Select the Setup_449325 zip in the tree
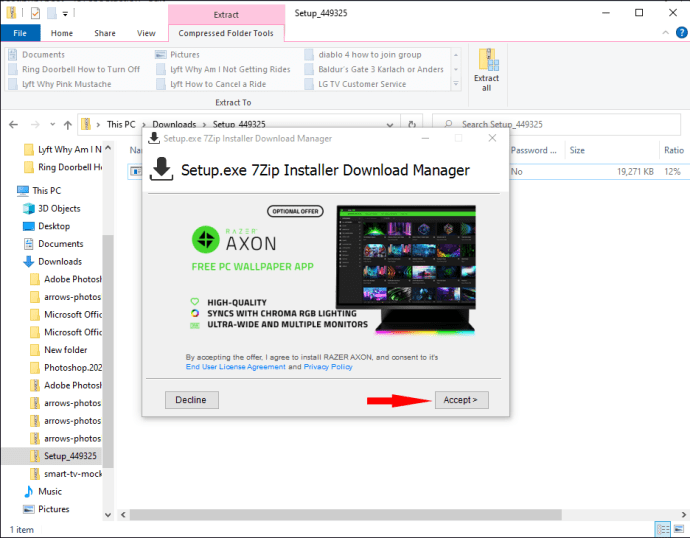Viewport: 690px width, 538px height. point(63,456)
